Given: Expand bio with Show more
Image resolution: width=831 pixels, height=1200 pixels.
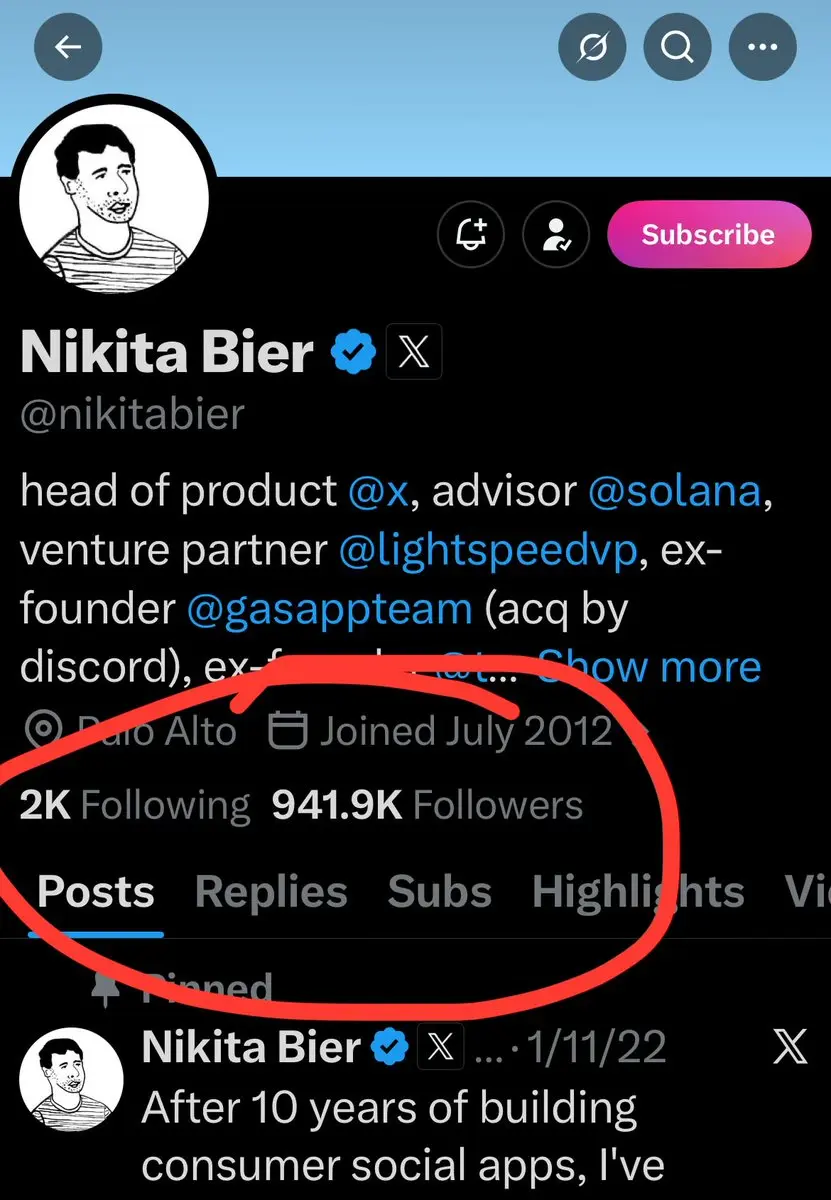Looking at the screenshot, I should [648, 666].
